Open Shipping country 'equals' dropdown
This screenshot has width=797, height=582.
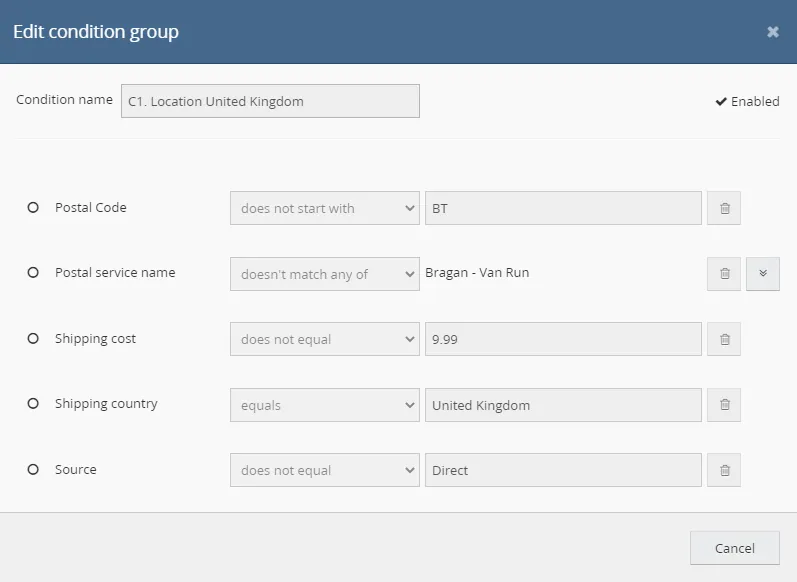coord(325,405)
